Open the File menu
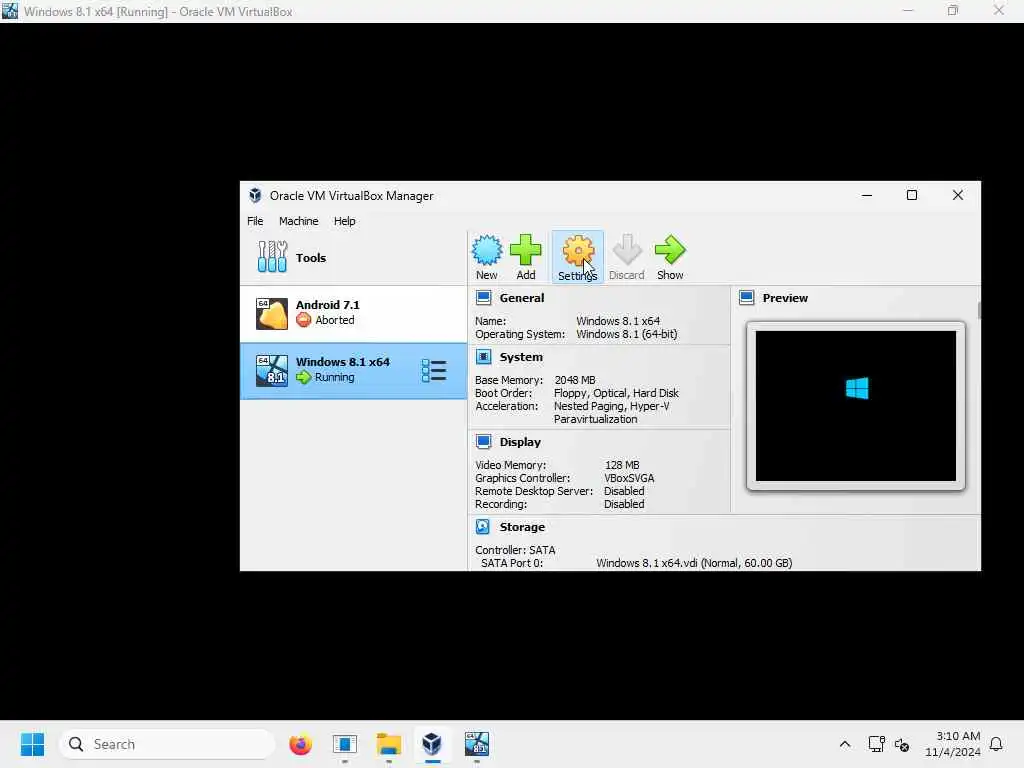The image size is (1024, 768). [x=255, y=221]
